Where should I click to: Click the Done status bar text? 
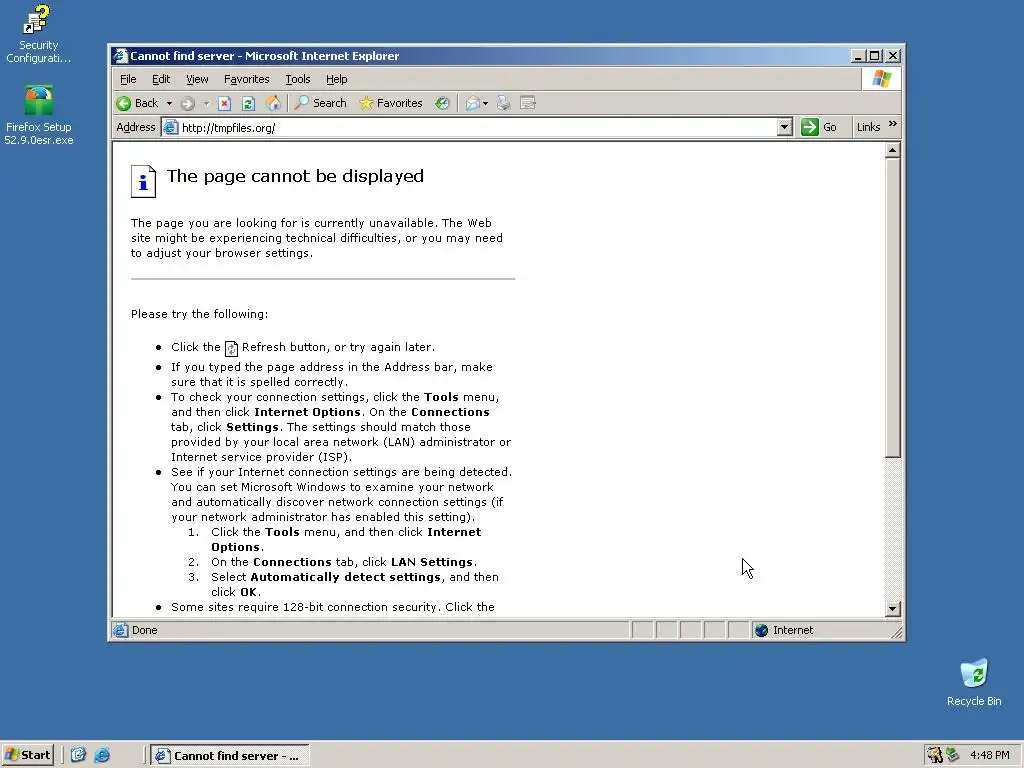coord(144,630)
